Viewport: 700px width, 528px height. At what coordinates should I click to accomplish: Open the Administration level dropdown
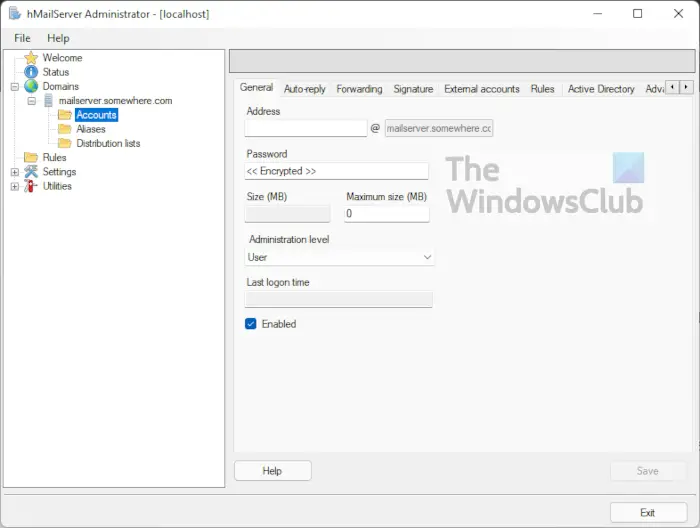coord(339,257)
